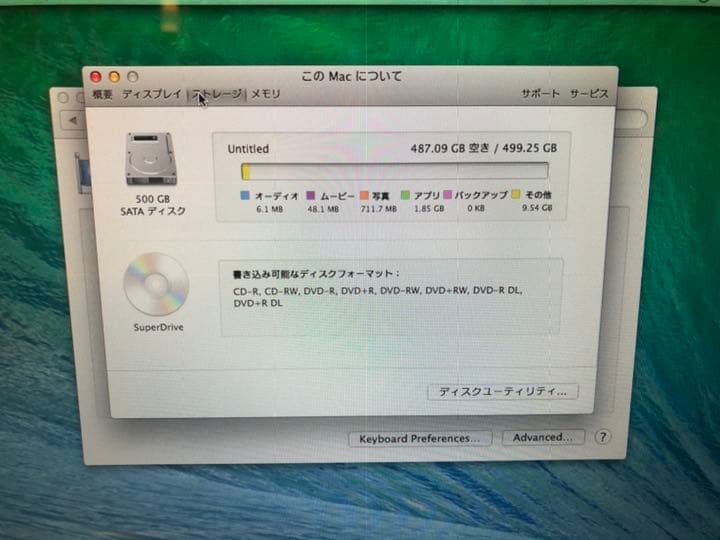Click the 1.85 GB アプリ value
The width and height of the screenshot is (720, 540).
click(x=429, y=208)
